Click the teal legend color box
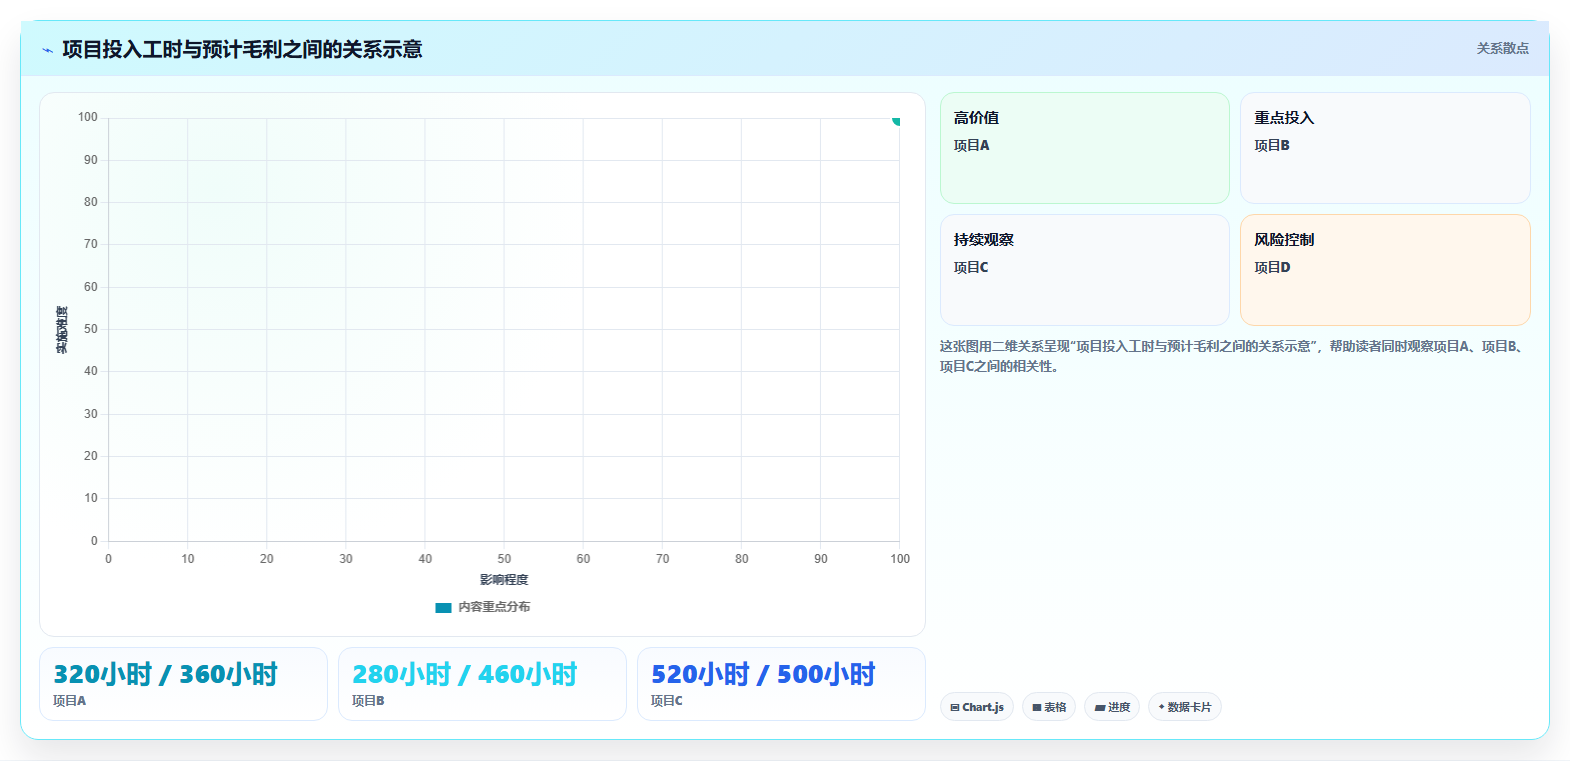The image size is (1570, 761). click(443, 607)
